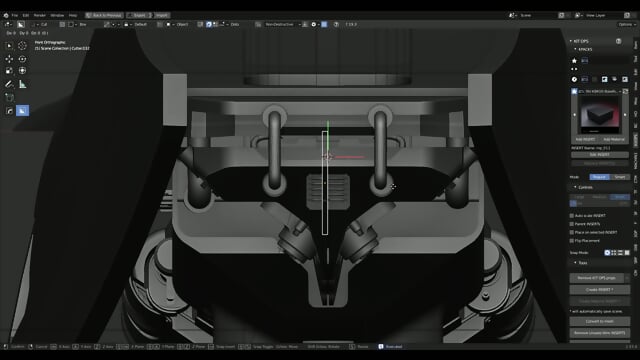Viewport: 640px width, 360px height.
Task: Click the black cube INSERT thumbnail preview
Action: click(x=600, y=115)
